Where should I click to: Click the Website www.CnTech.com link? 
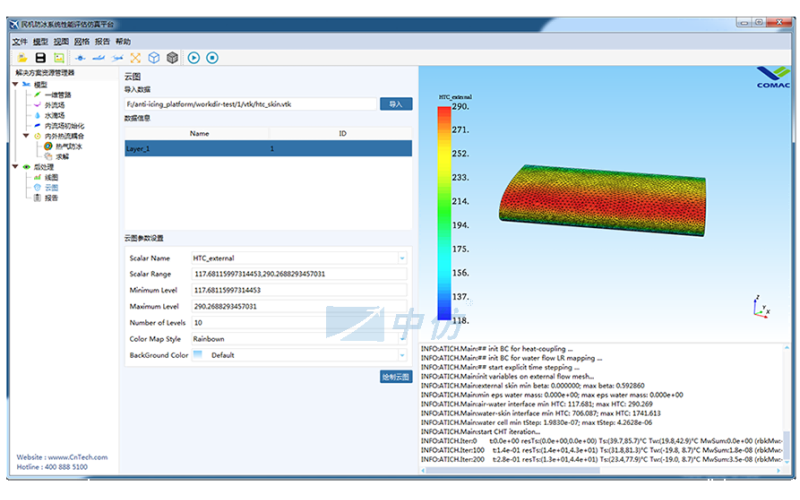[62, 457]
